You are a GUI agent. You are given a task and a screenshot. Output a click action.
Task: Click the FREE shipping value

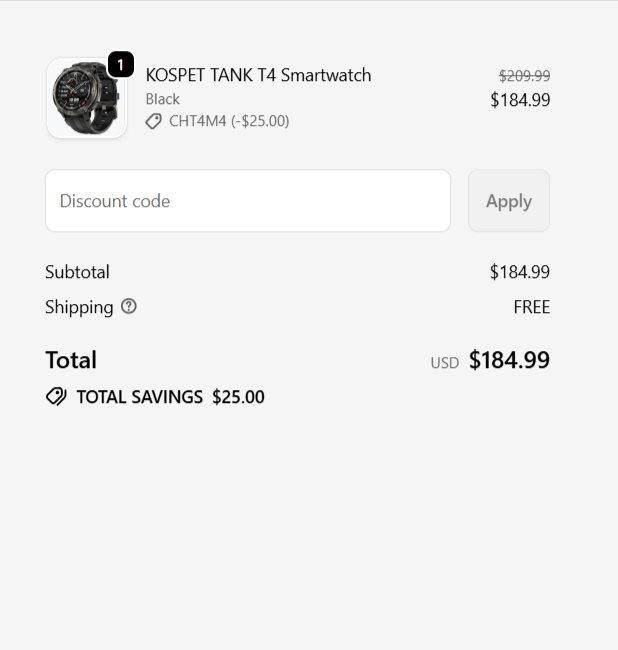532,307
